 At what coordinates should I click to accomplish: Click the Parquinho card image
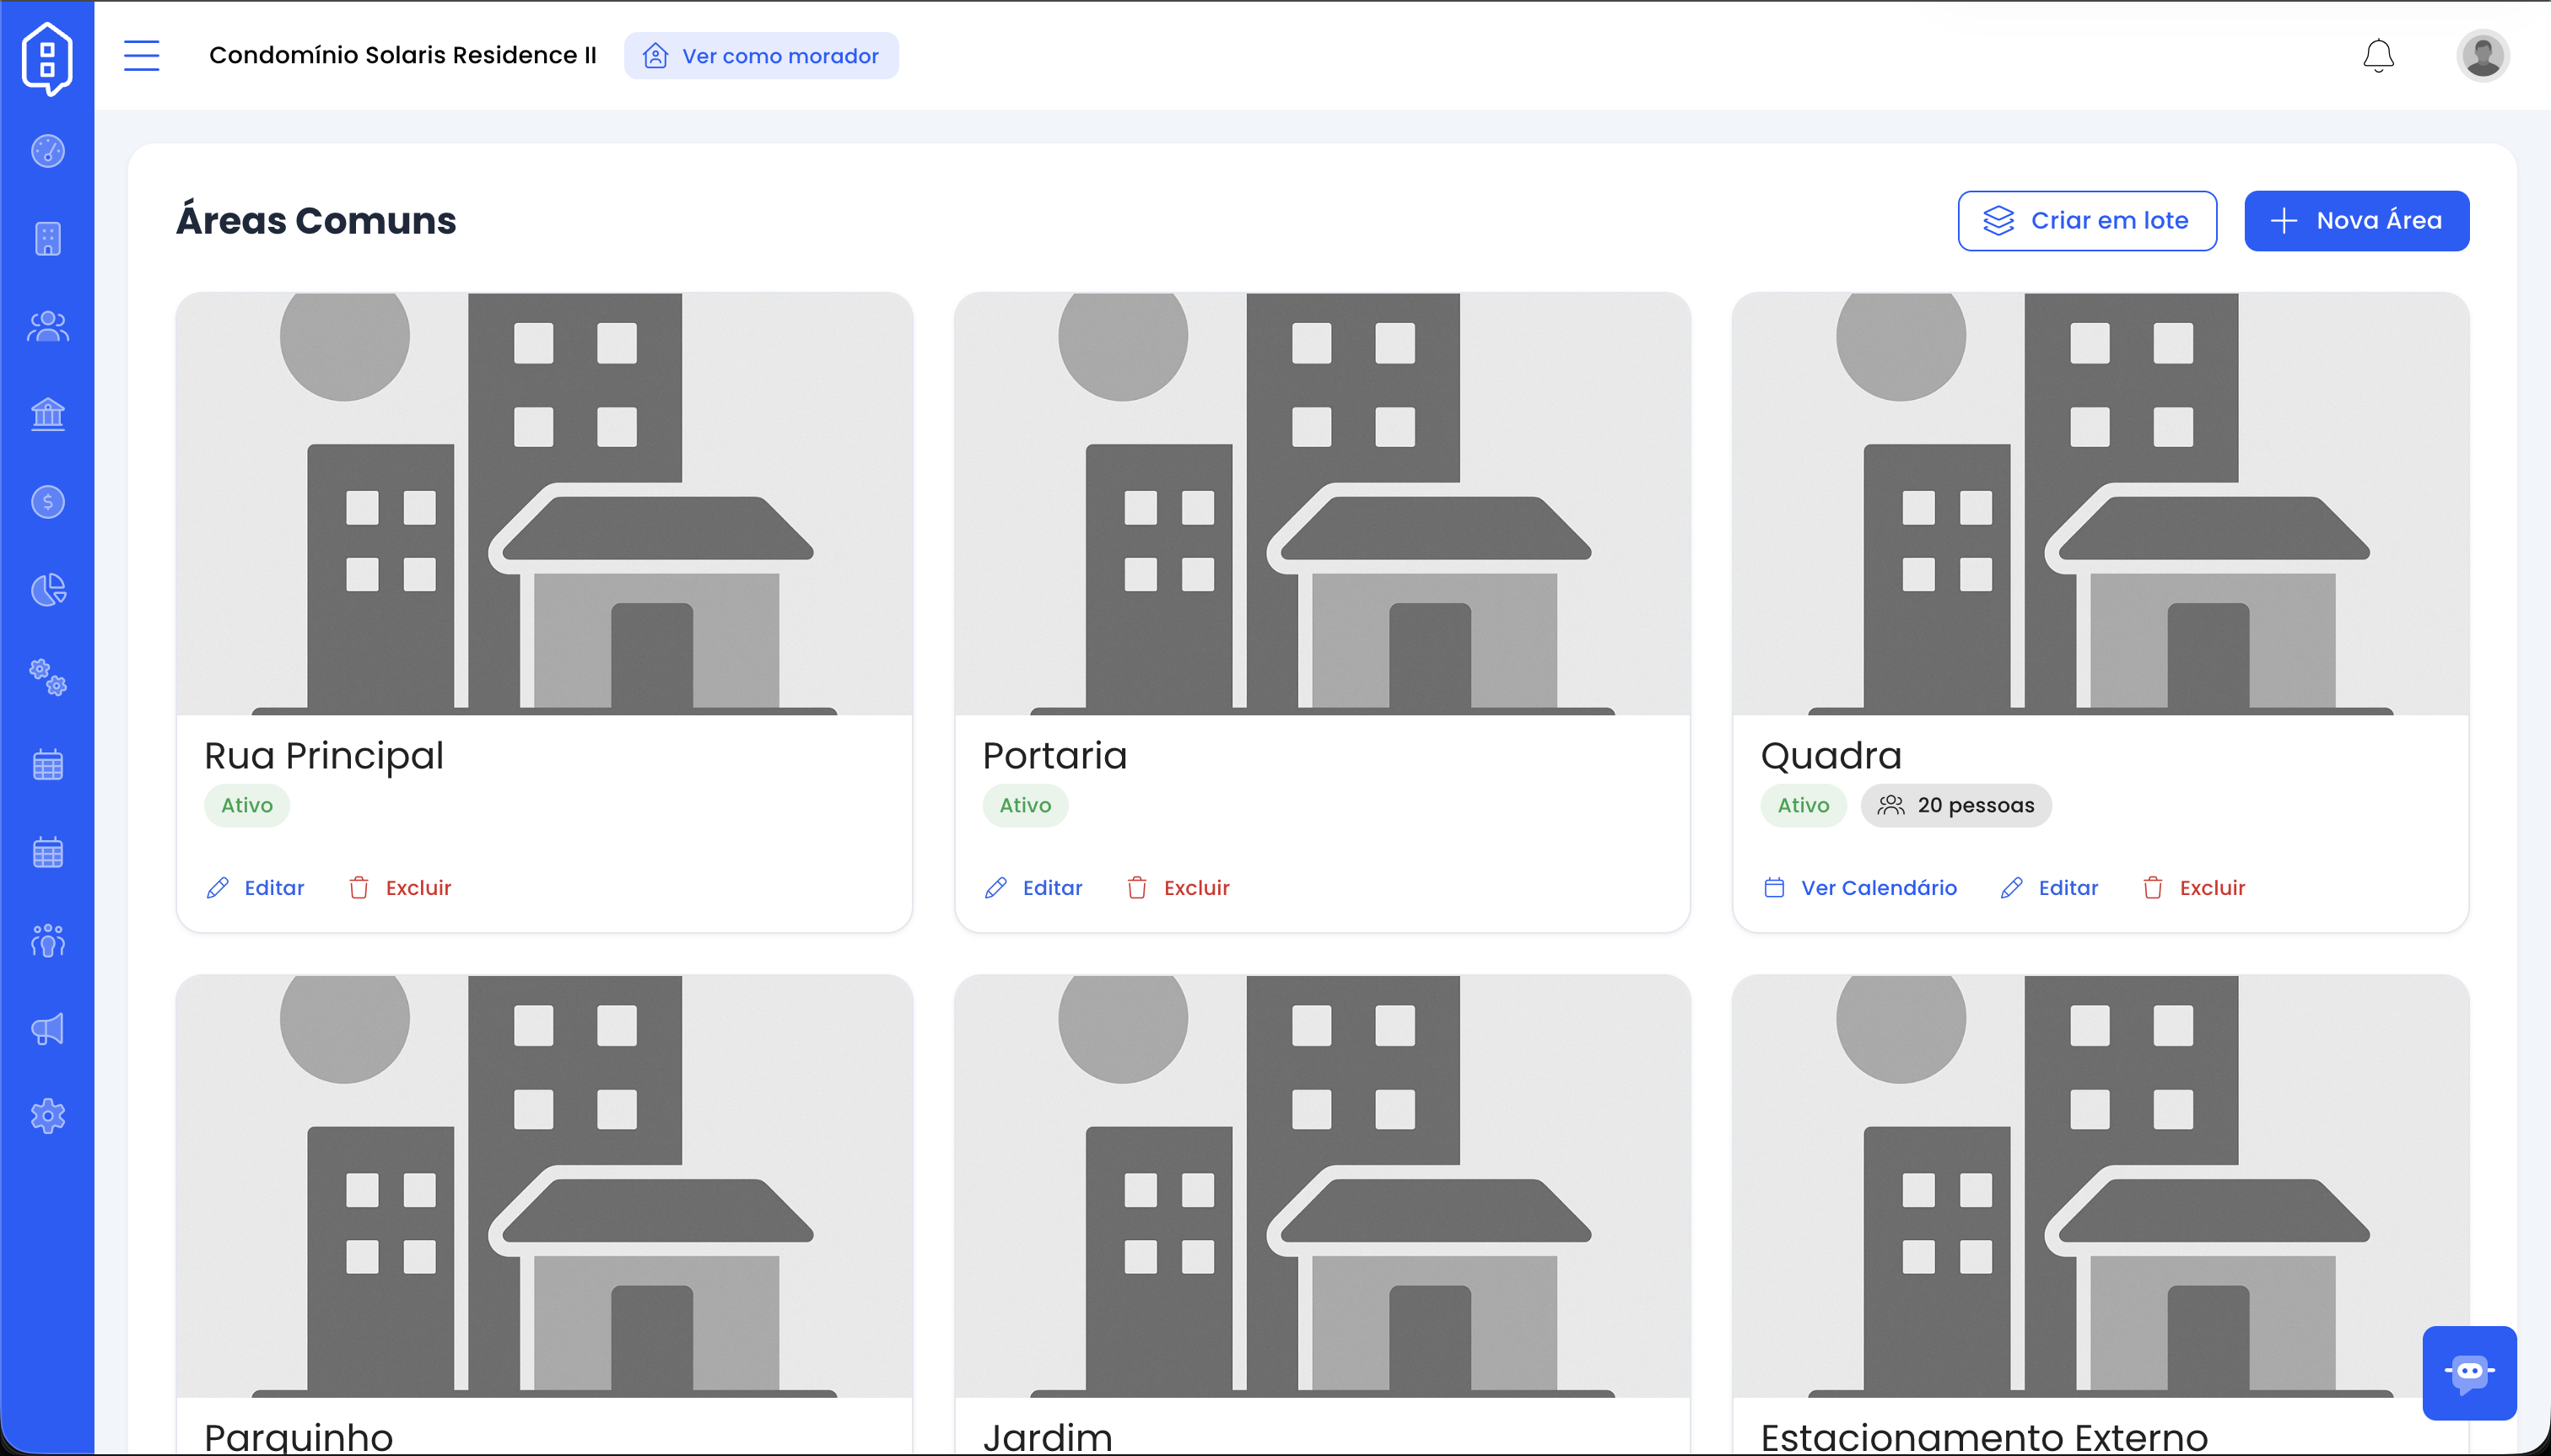click(544, 1186)
